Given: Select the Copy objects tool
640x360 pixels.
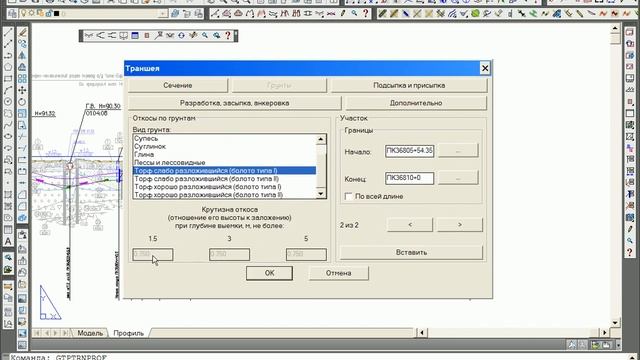Looking at the screenshot, I should tap(22, 44).
